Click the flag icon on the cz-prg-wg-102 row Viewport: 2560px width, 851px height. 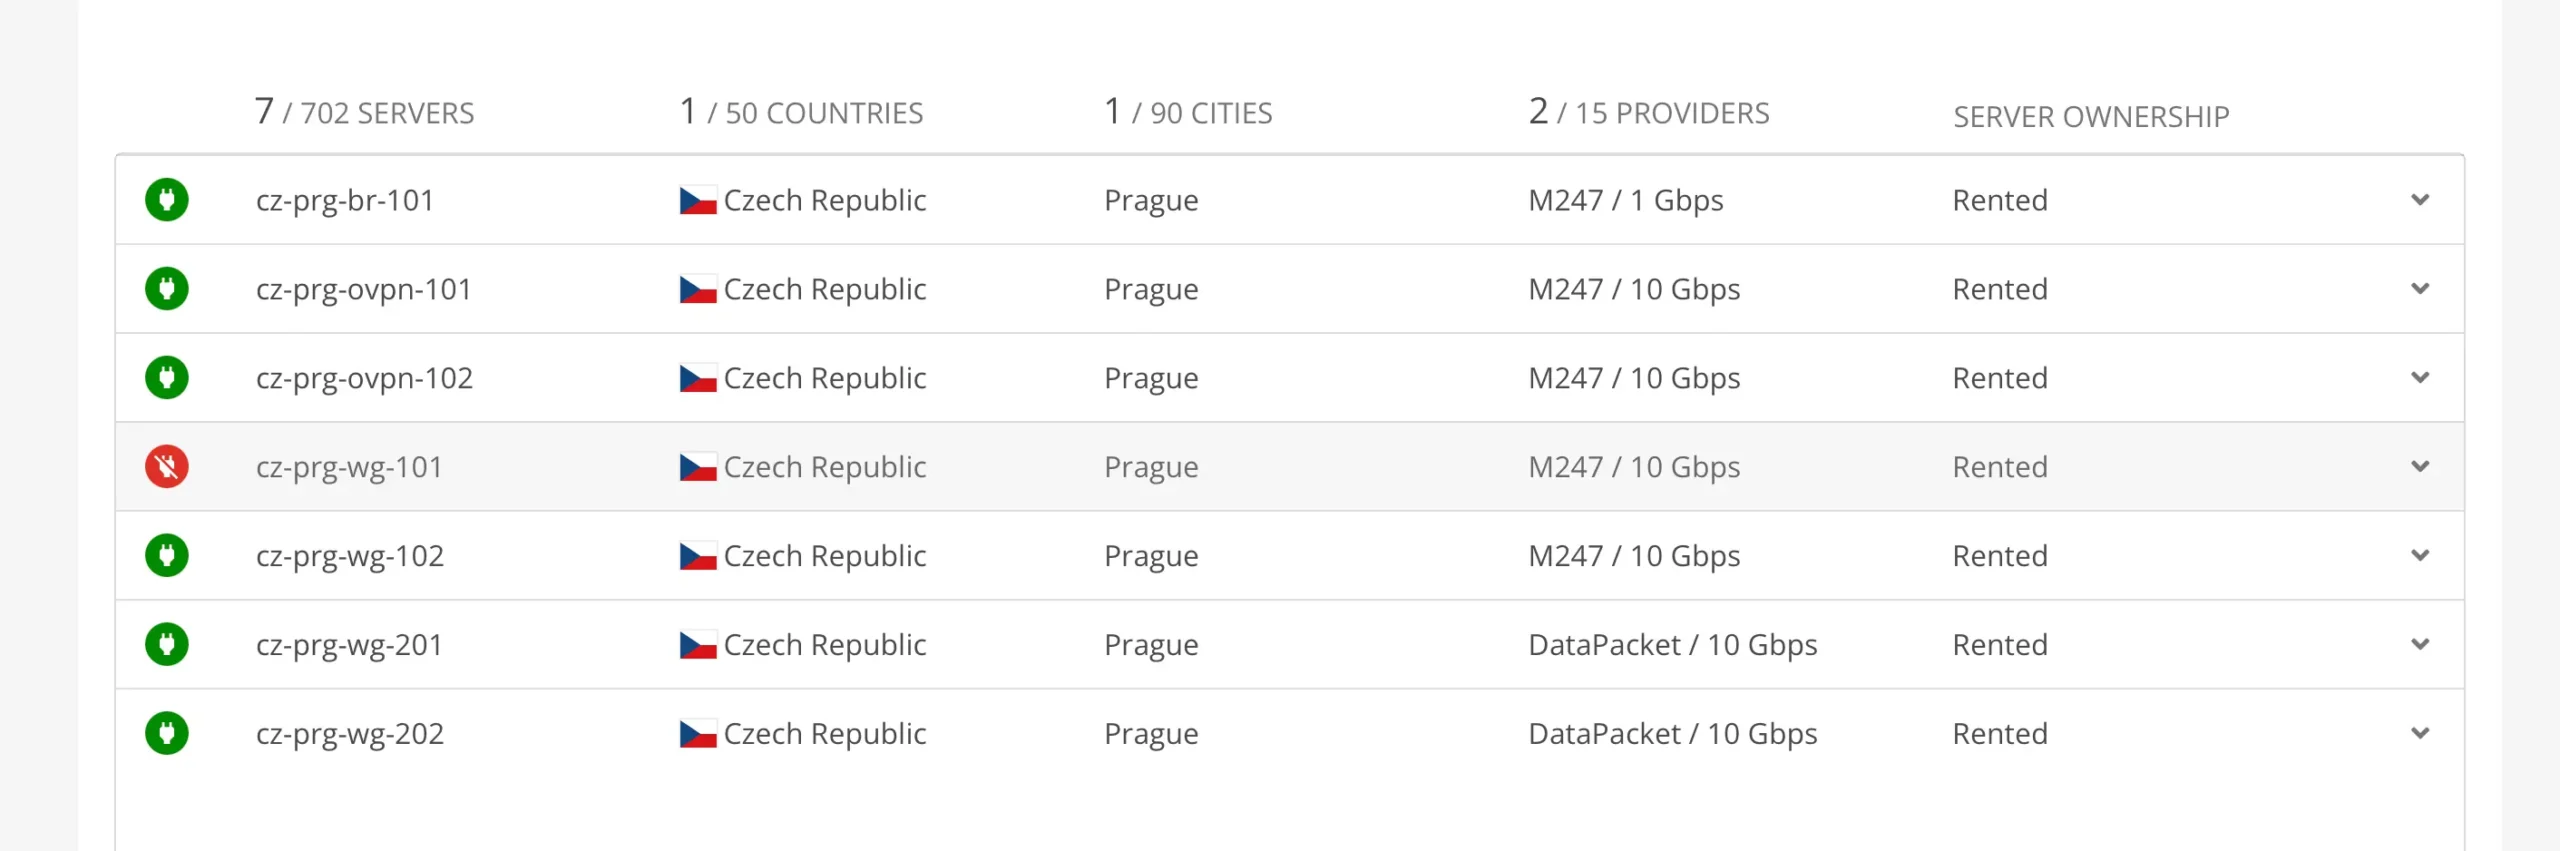[x=697, y=555]
